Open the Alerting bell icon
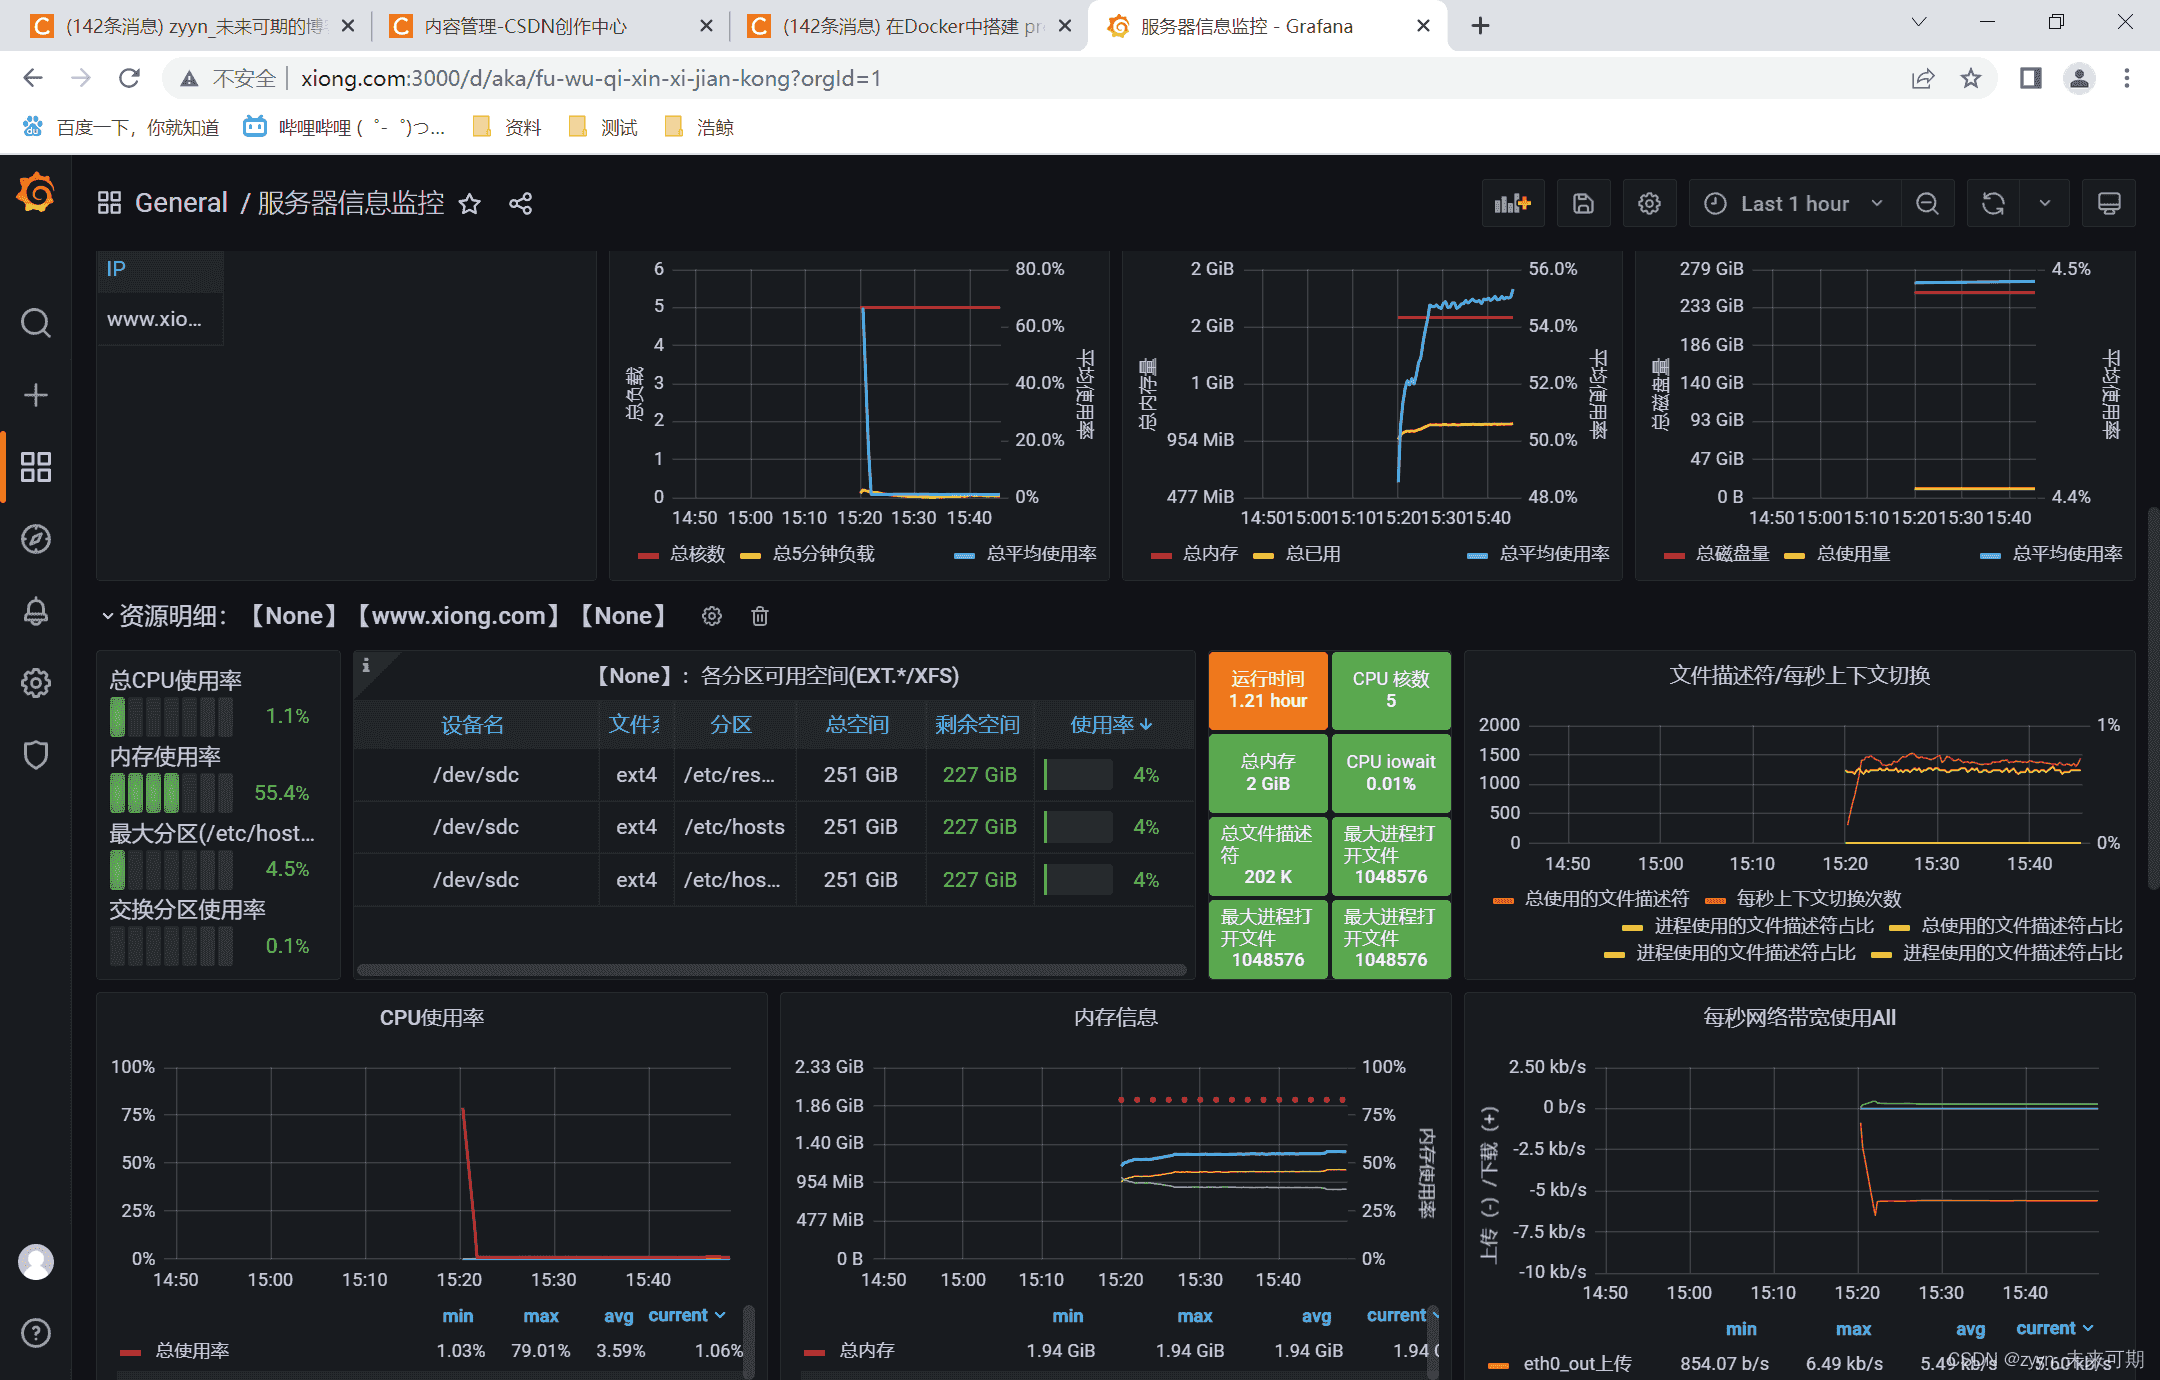This screenshot has height=1380, width=2160. point(36,611)
